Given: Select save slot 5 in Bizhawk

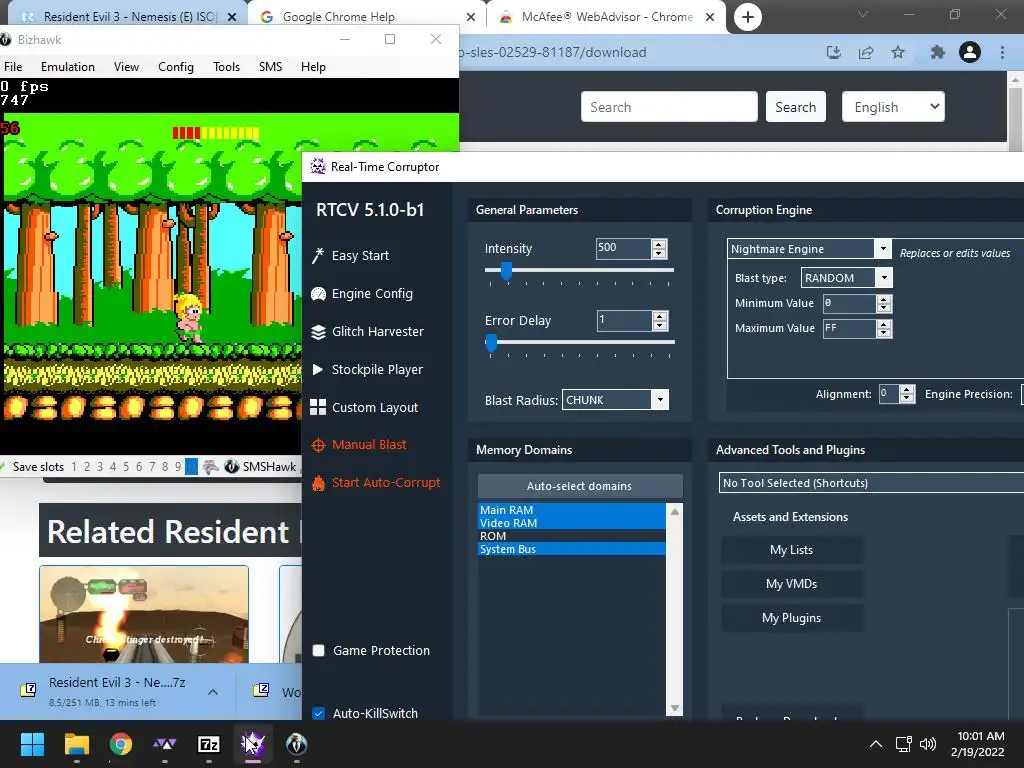Looking at the screenshot, I should (126, 467).
